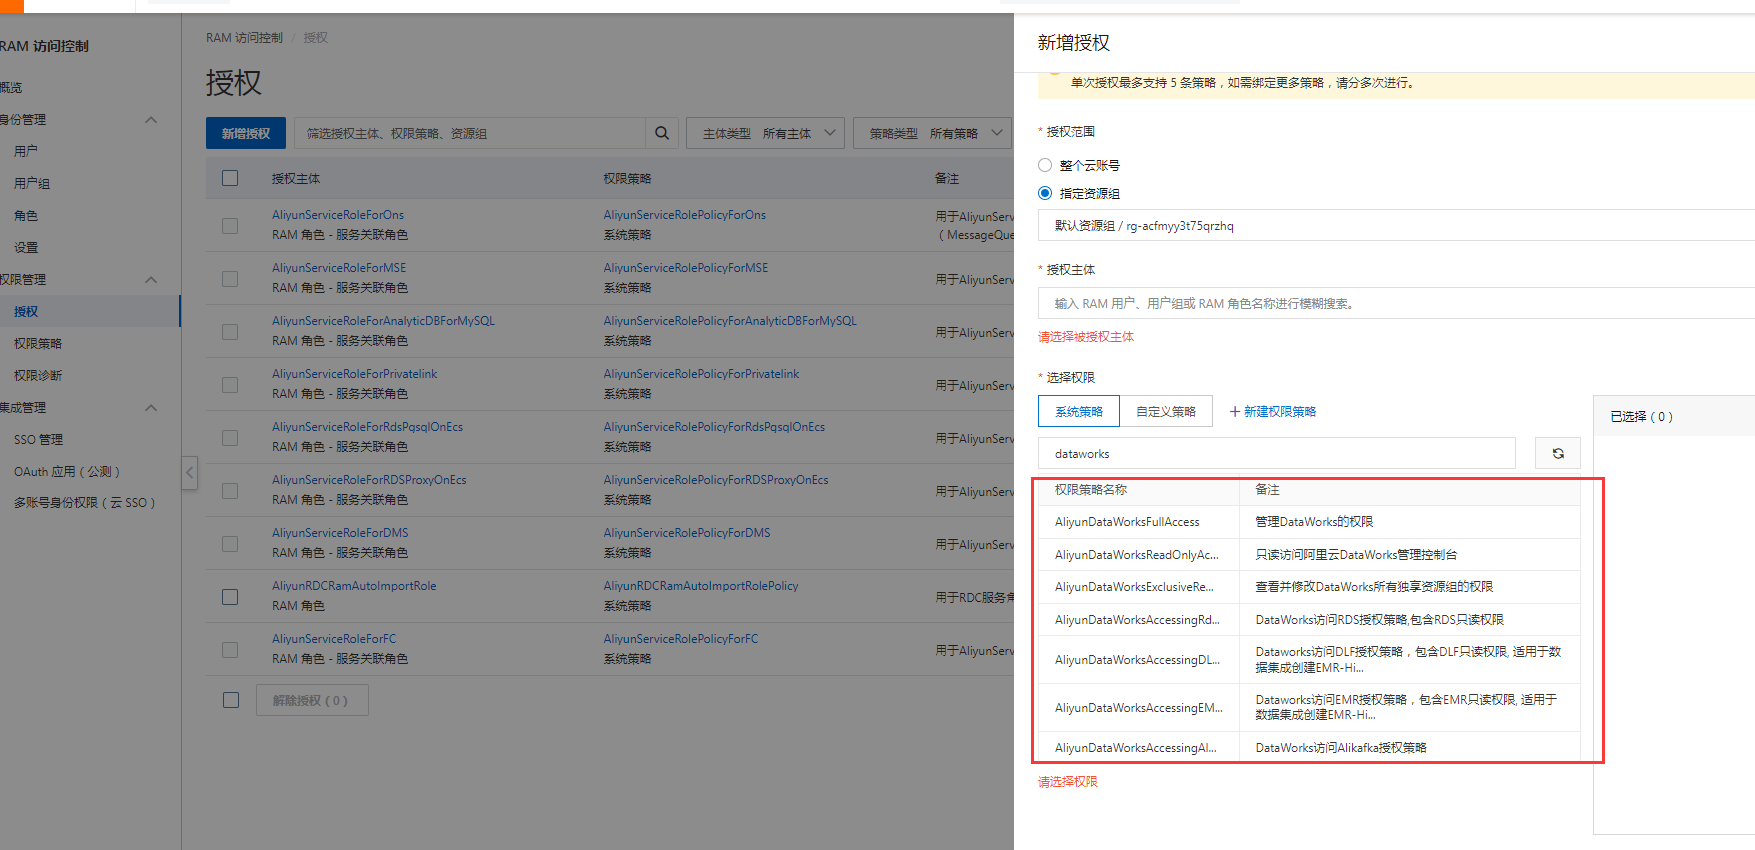The height and width of the screenshot is (850, 1755).
Task: Select the AliyunDataWorksFullAccess policy row
Action: tap(1309, 522)
